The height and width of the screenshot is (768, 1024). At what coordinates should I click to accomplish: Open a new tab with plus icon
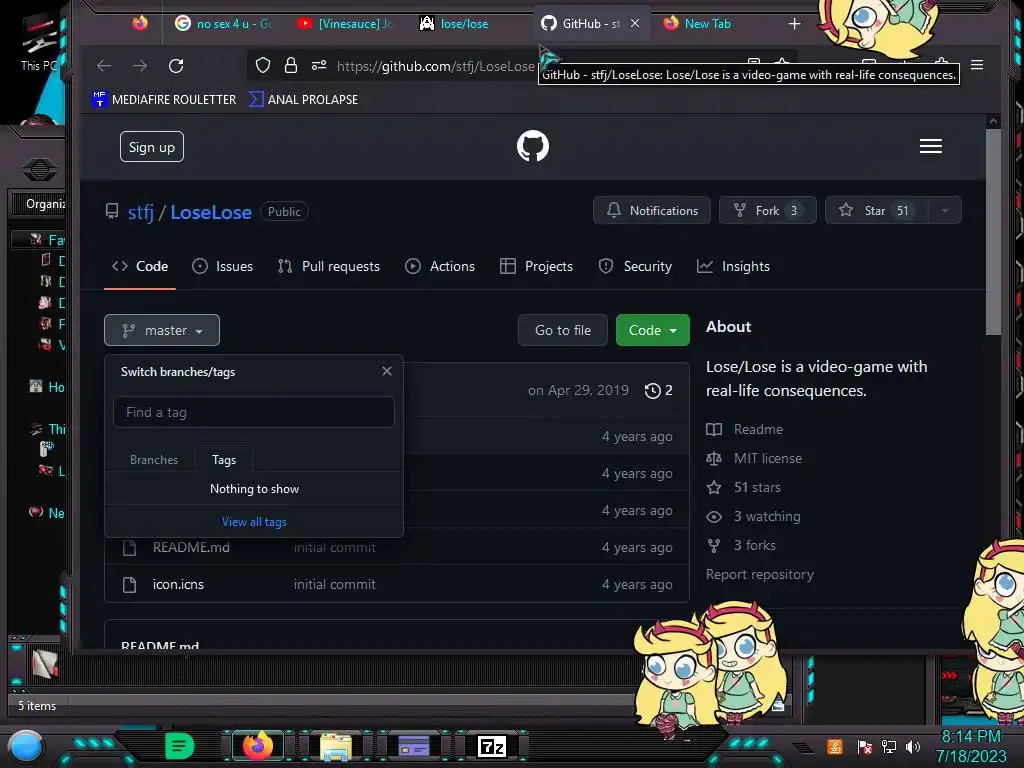[794, 24]
